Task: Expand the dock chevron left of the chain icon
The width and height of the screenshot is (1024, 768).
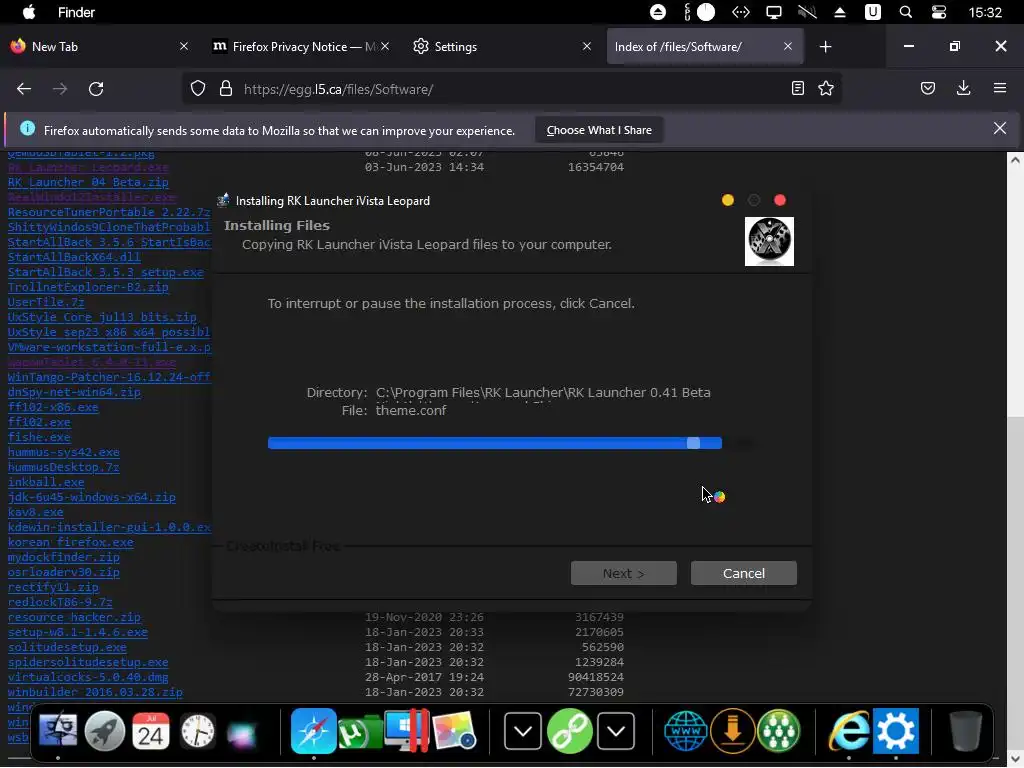Action: coord(522,731)
